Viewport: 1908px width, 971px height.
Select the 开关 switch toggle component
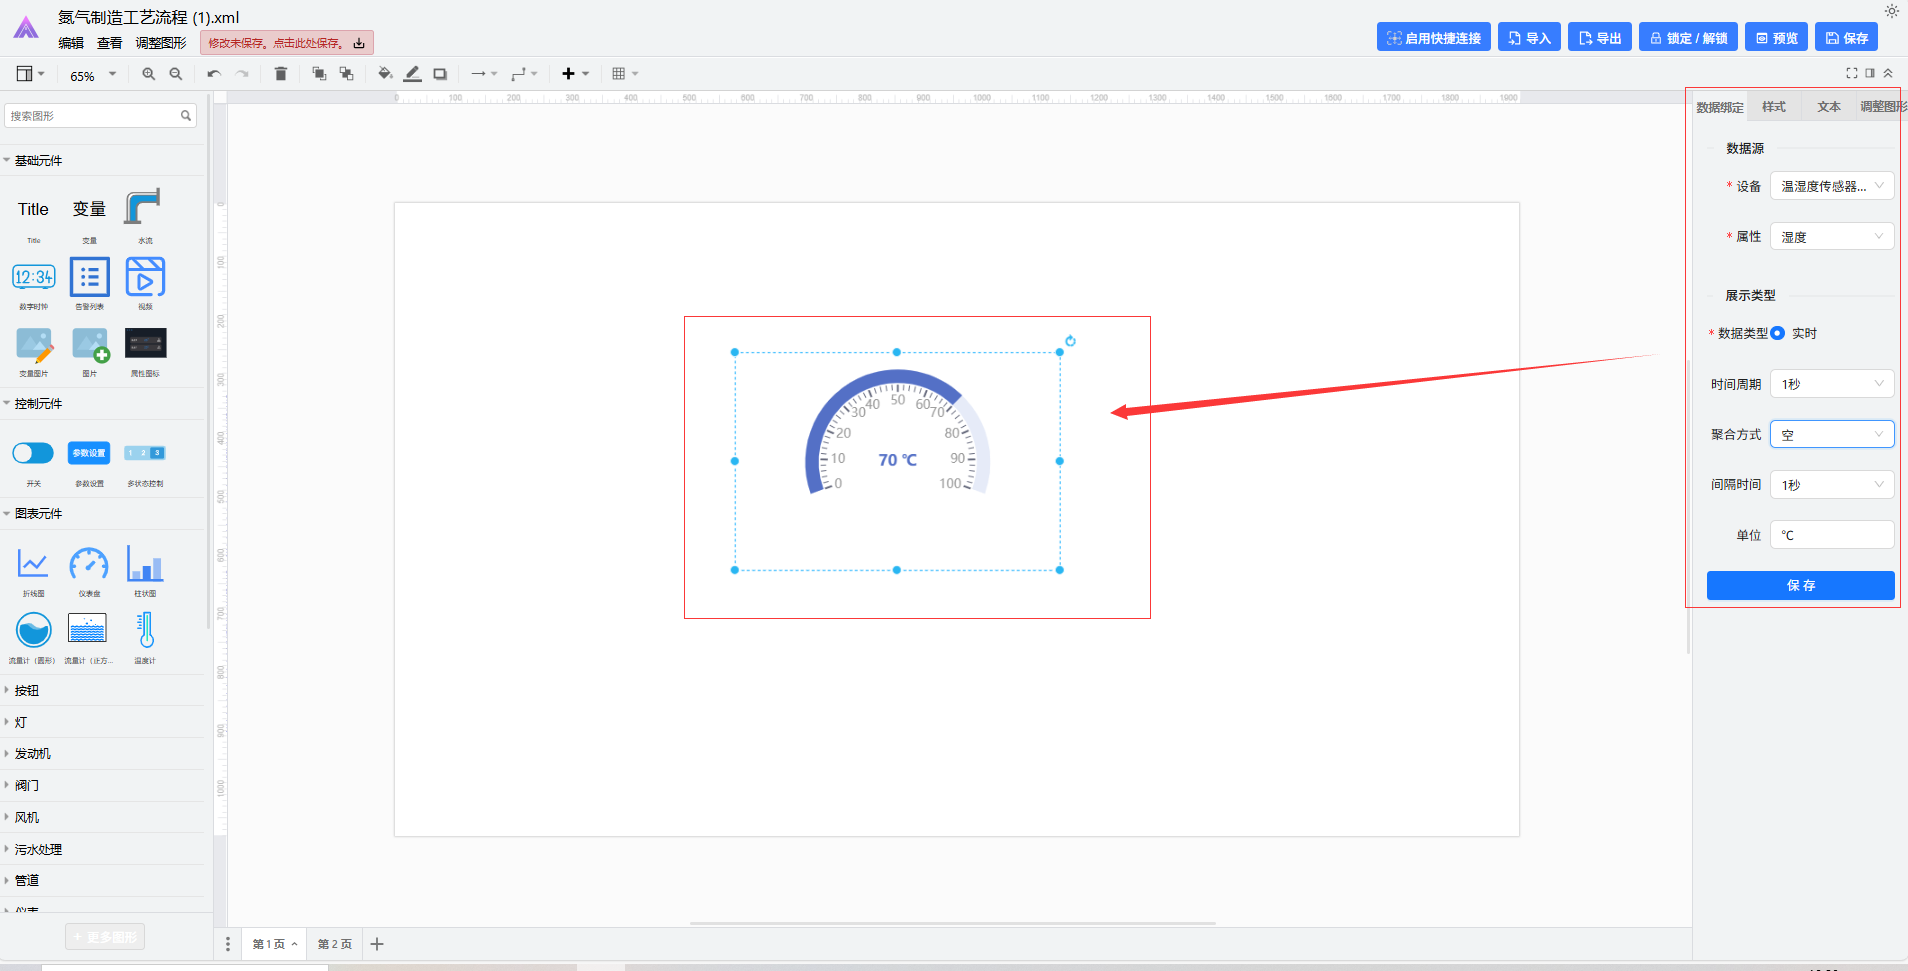(33, 454)
